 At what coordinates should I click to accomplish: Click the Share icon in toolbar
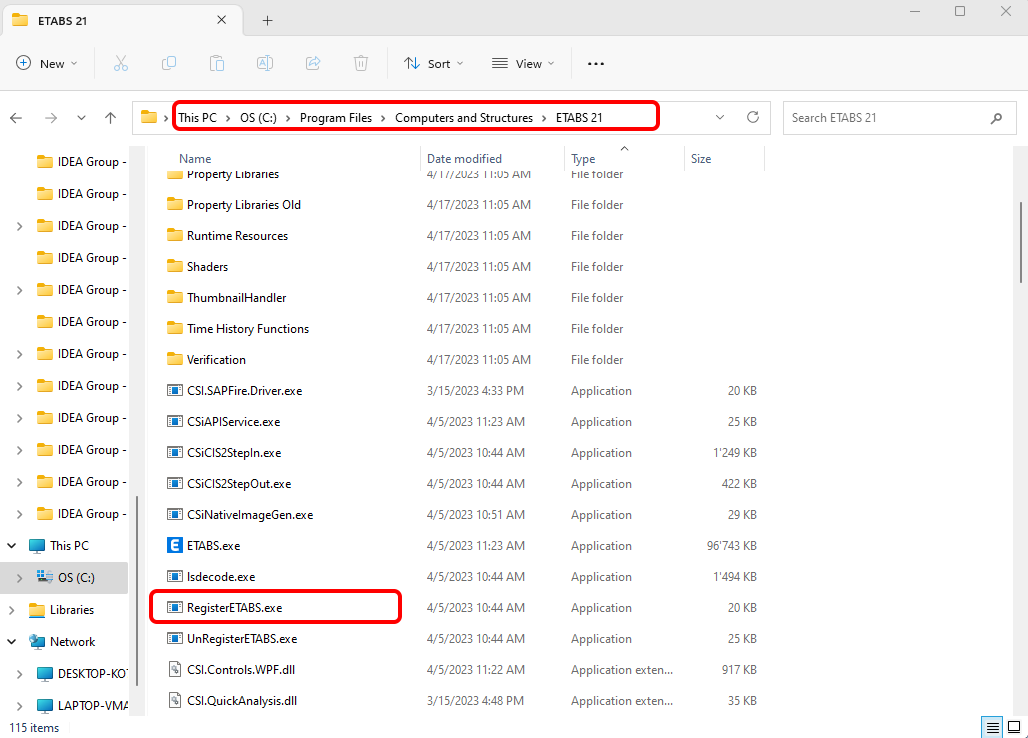[313, 63]
